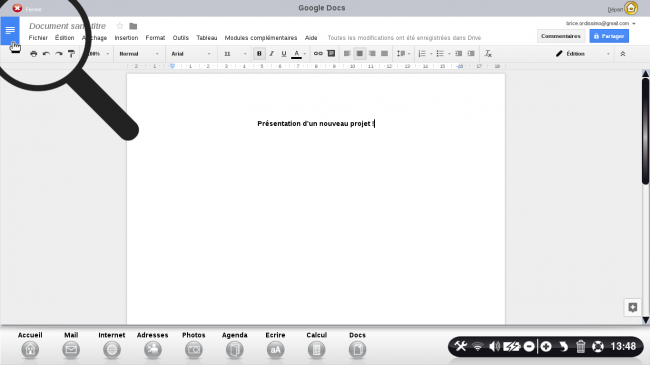Launch Internet from bottom bar

click(x=112, y=346)
